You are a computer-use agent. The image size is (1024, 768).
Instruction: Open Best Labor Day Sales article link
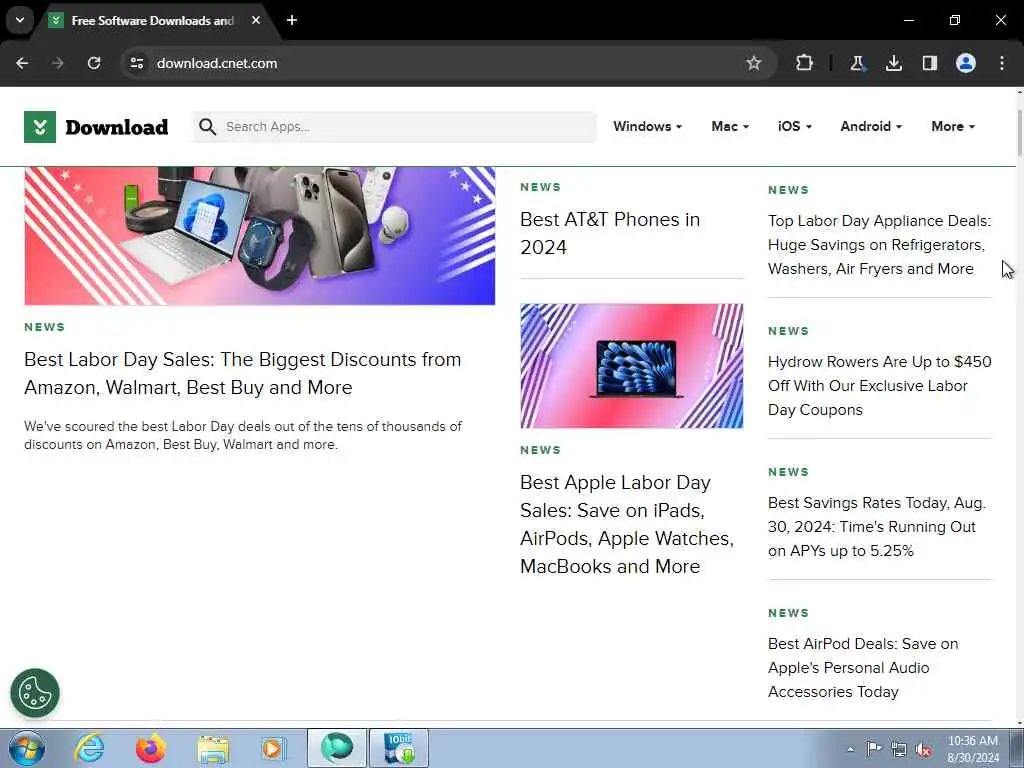pyautogui.click(x=242, y=374)
